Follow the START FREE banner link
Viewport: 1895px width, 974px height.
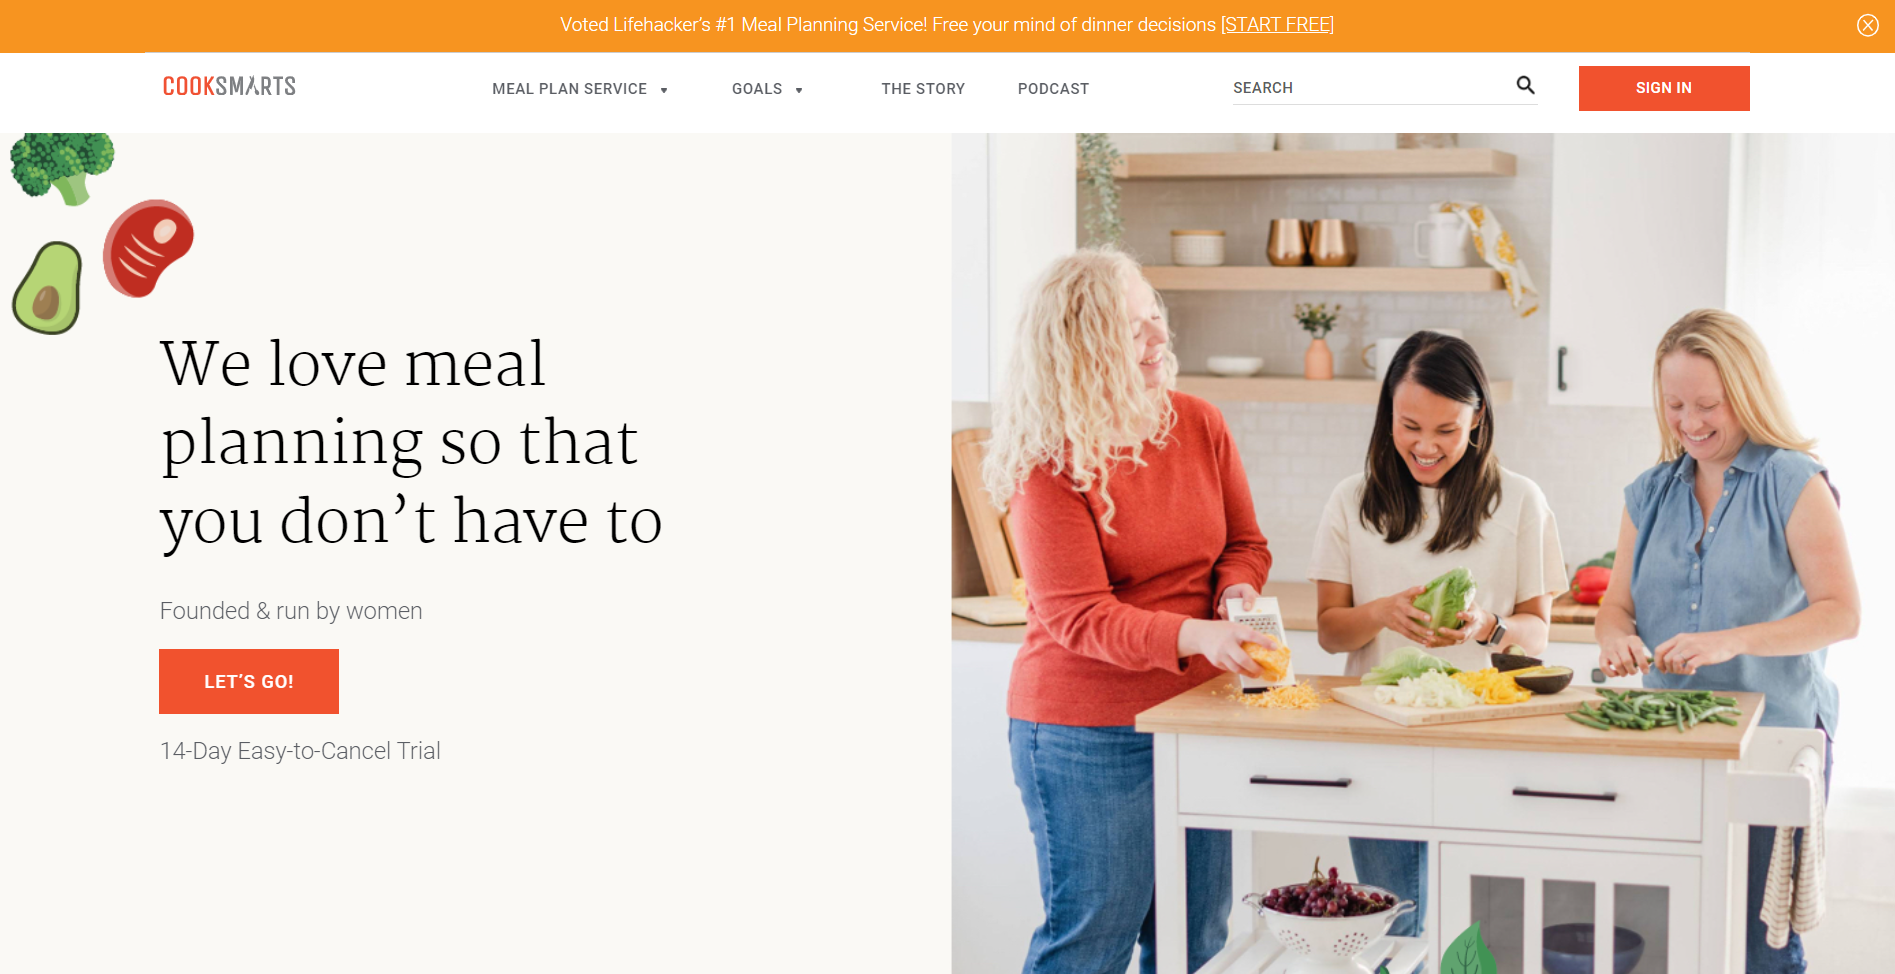point(1277,25)
